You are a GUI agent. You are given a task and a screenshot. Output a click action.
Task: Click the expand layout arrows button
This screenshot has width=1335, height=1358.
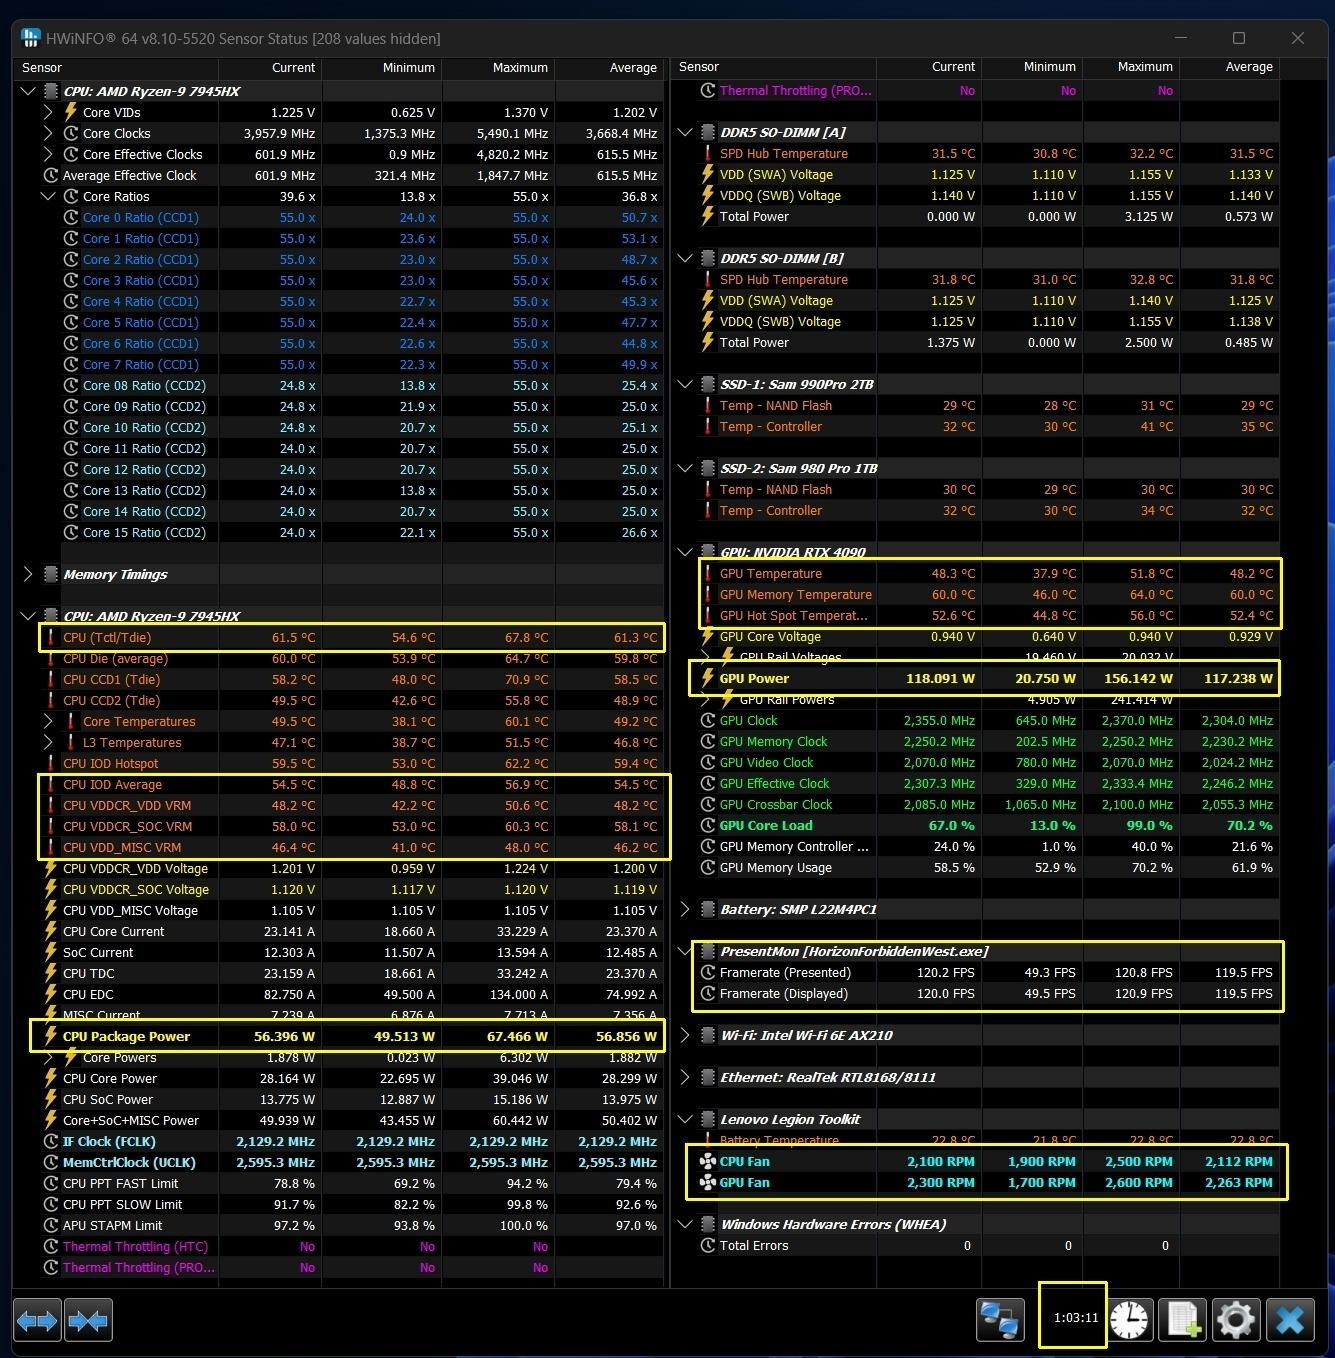click(37, 1321)
